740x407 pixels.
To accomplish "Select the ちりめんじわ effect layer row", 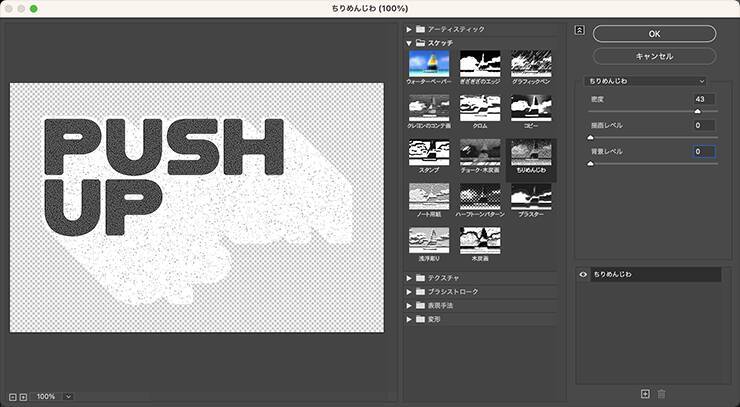I will (655, 274).
